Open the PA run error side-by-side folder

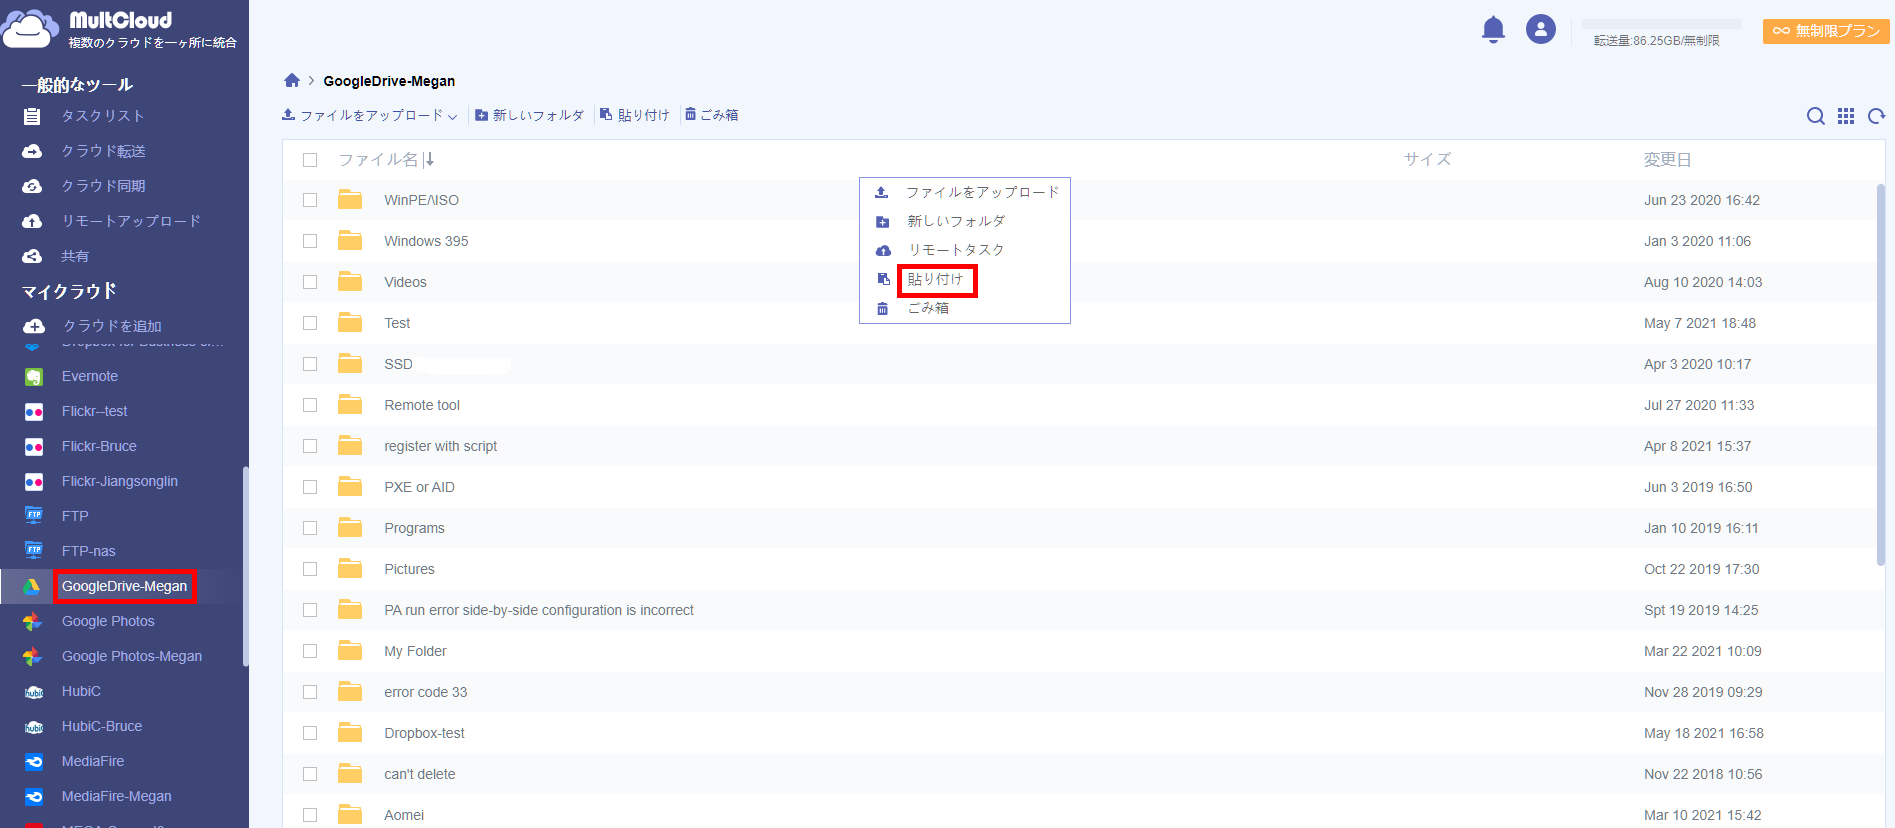[x=539, y=610]
